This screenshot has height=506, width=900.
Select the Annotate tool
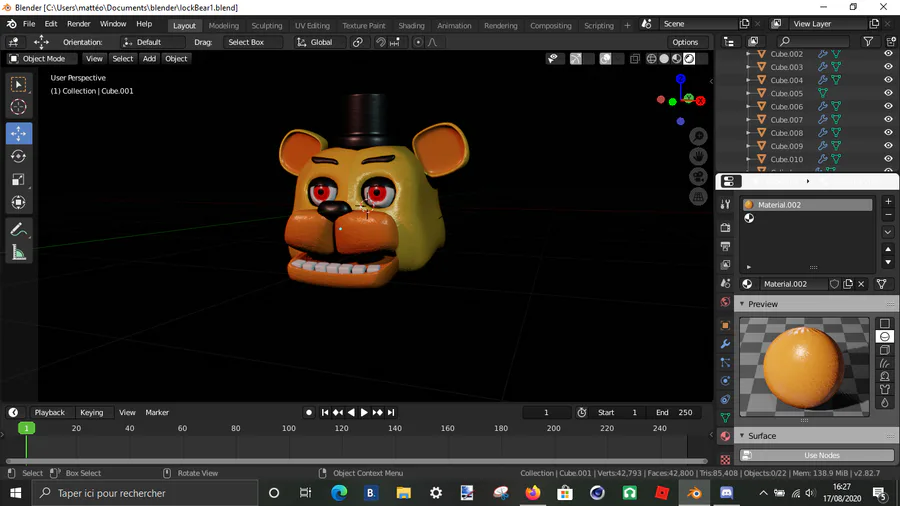pyautogui.click(x=18, y=229)
